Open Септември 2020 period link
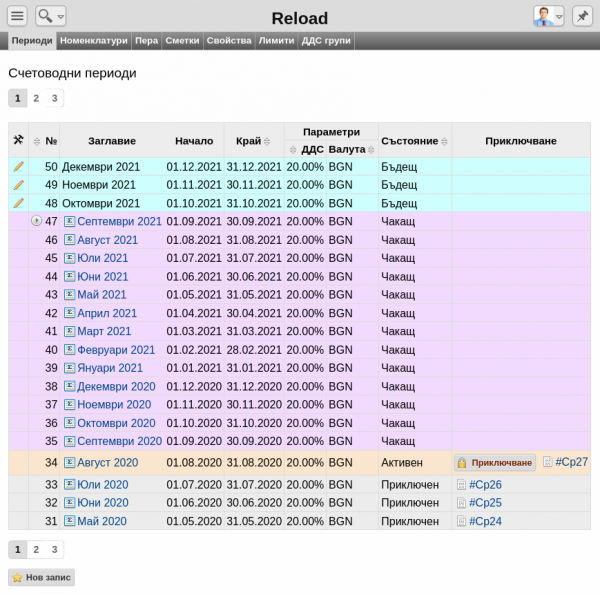The image size is (600, 595). click(119, 441)
